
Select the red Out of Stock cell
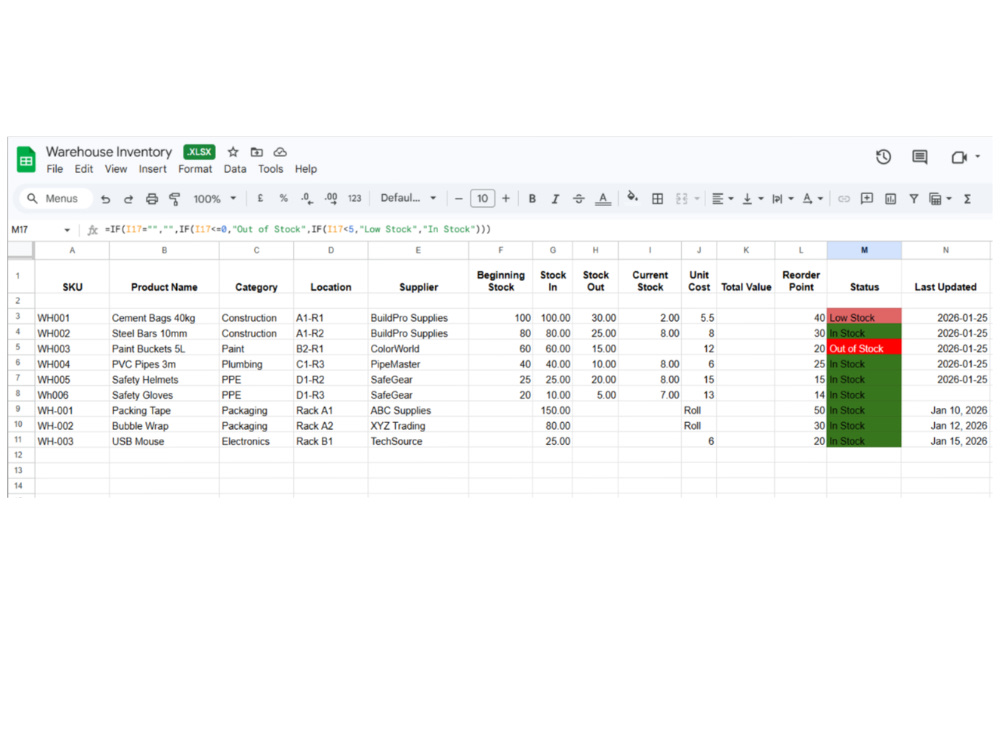864,348
